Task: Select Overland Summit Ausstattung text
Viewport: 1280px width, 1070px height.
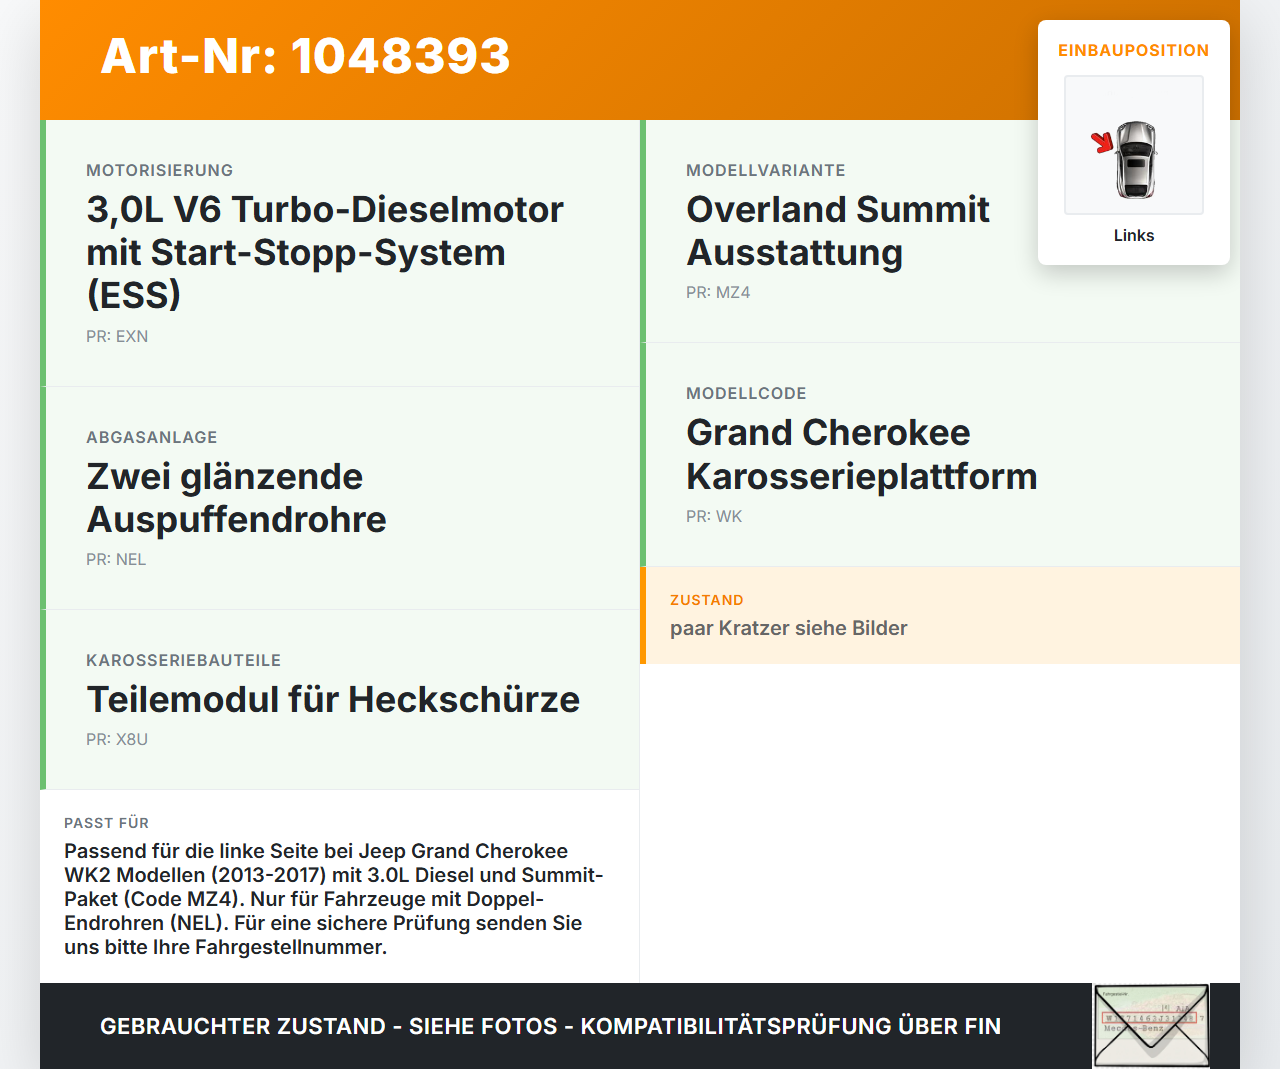Action: [x=838, y=231]
